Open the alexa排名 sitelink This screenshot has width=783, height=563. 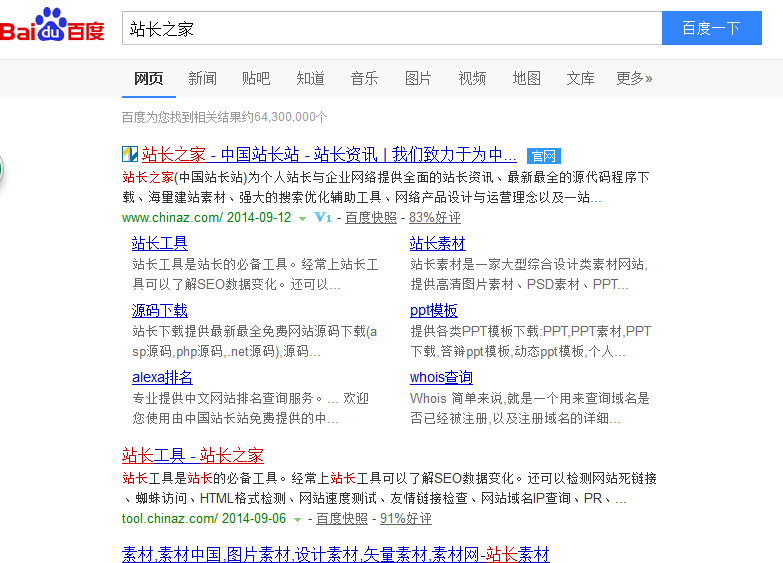coord(162,377)
